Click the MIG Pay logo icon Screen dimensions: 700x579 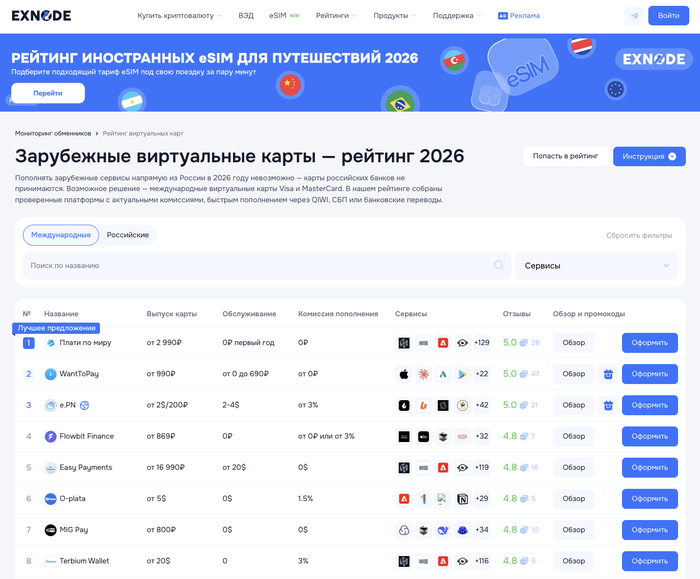pyautogui.click(x=50, y=530)
